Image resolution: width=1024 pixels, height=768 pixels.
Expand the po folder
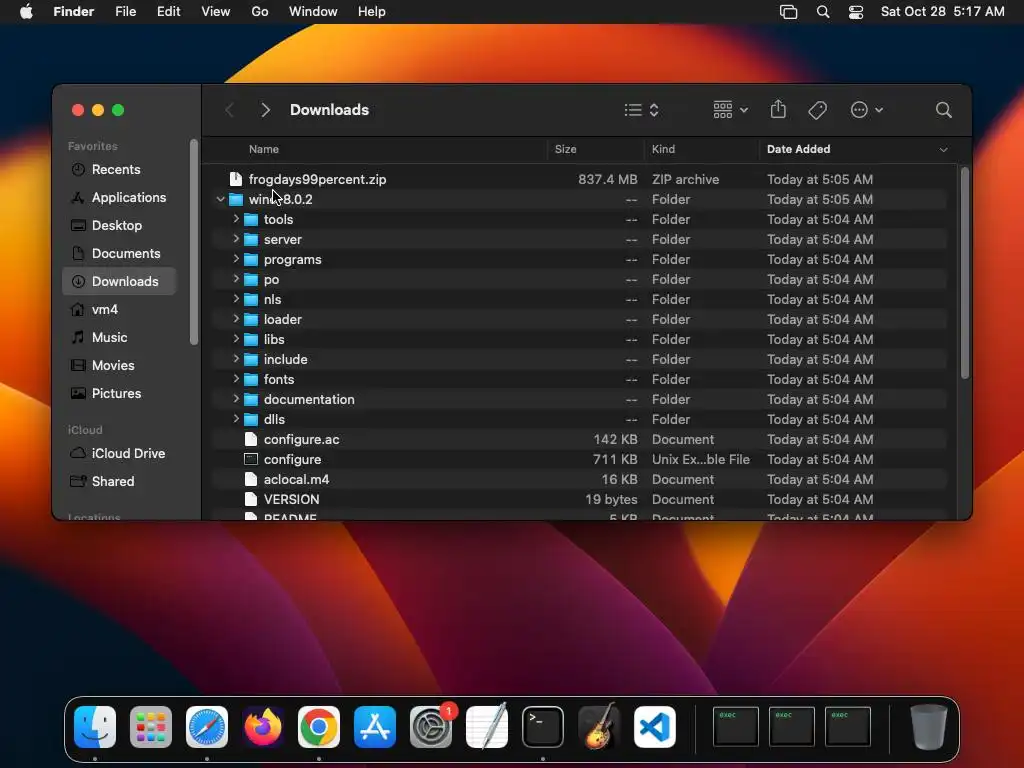(236, 279)
